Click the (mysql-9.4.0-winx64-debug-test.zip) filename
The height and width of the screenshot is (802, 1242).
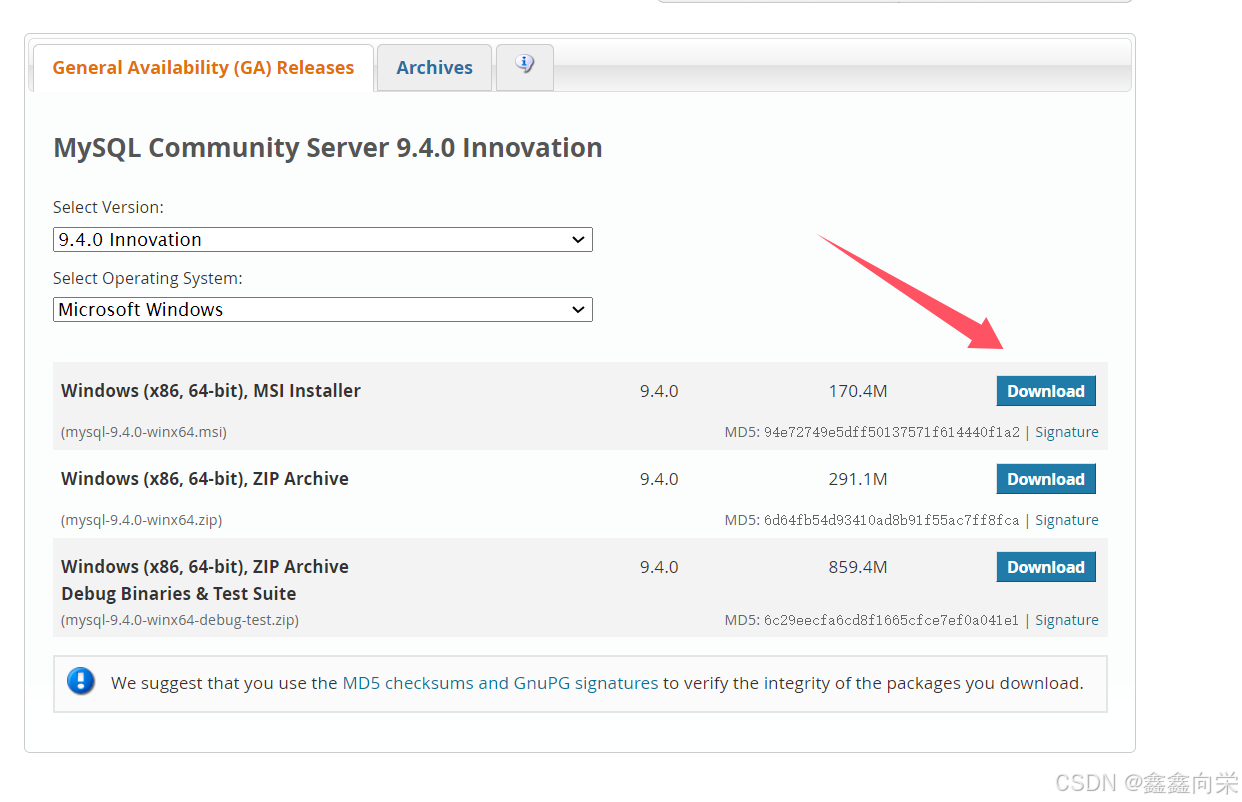(180, 620)
